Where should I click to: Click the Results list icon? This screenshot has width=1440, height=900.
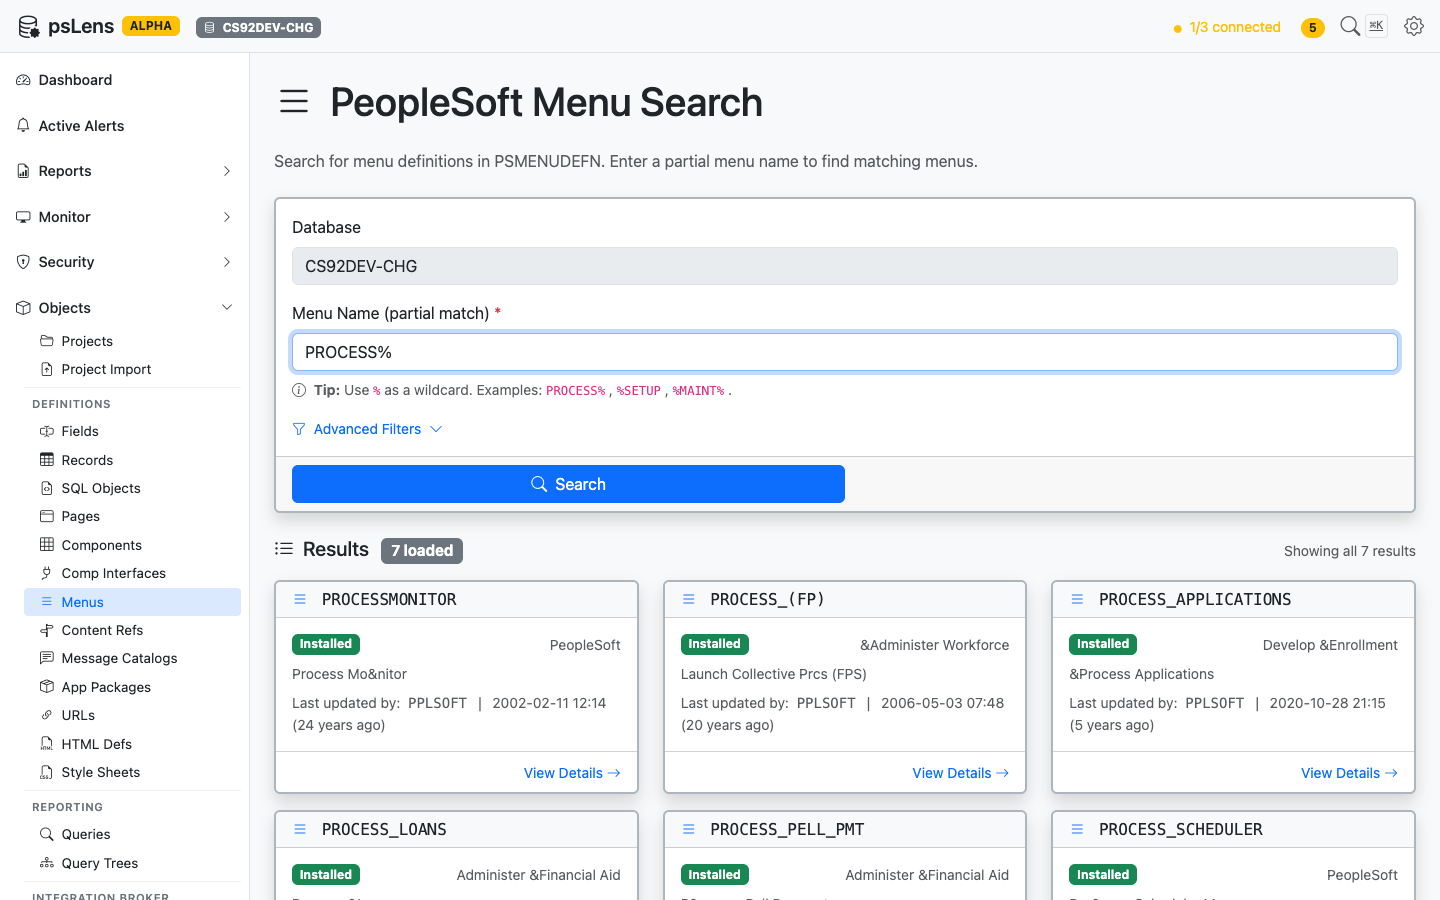284,549
